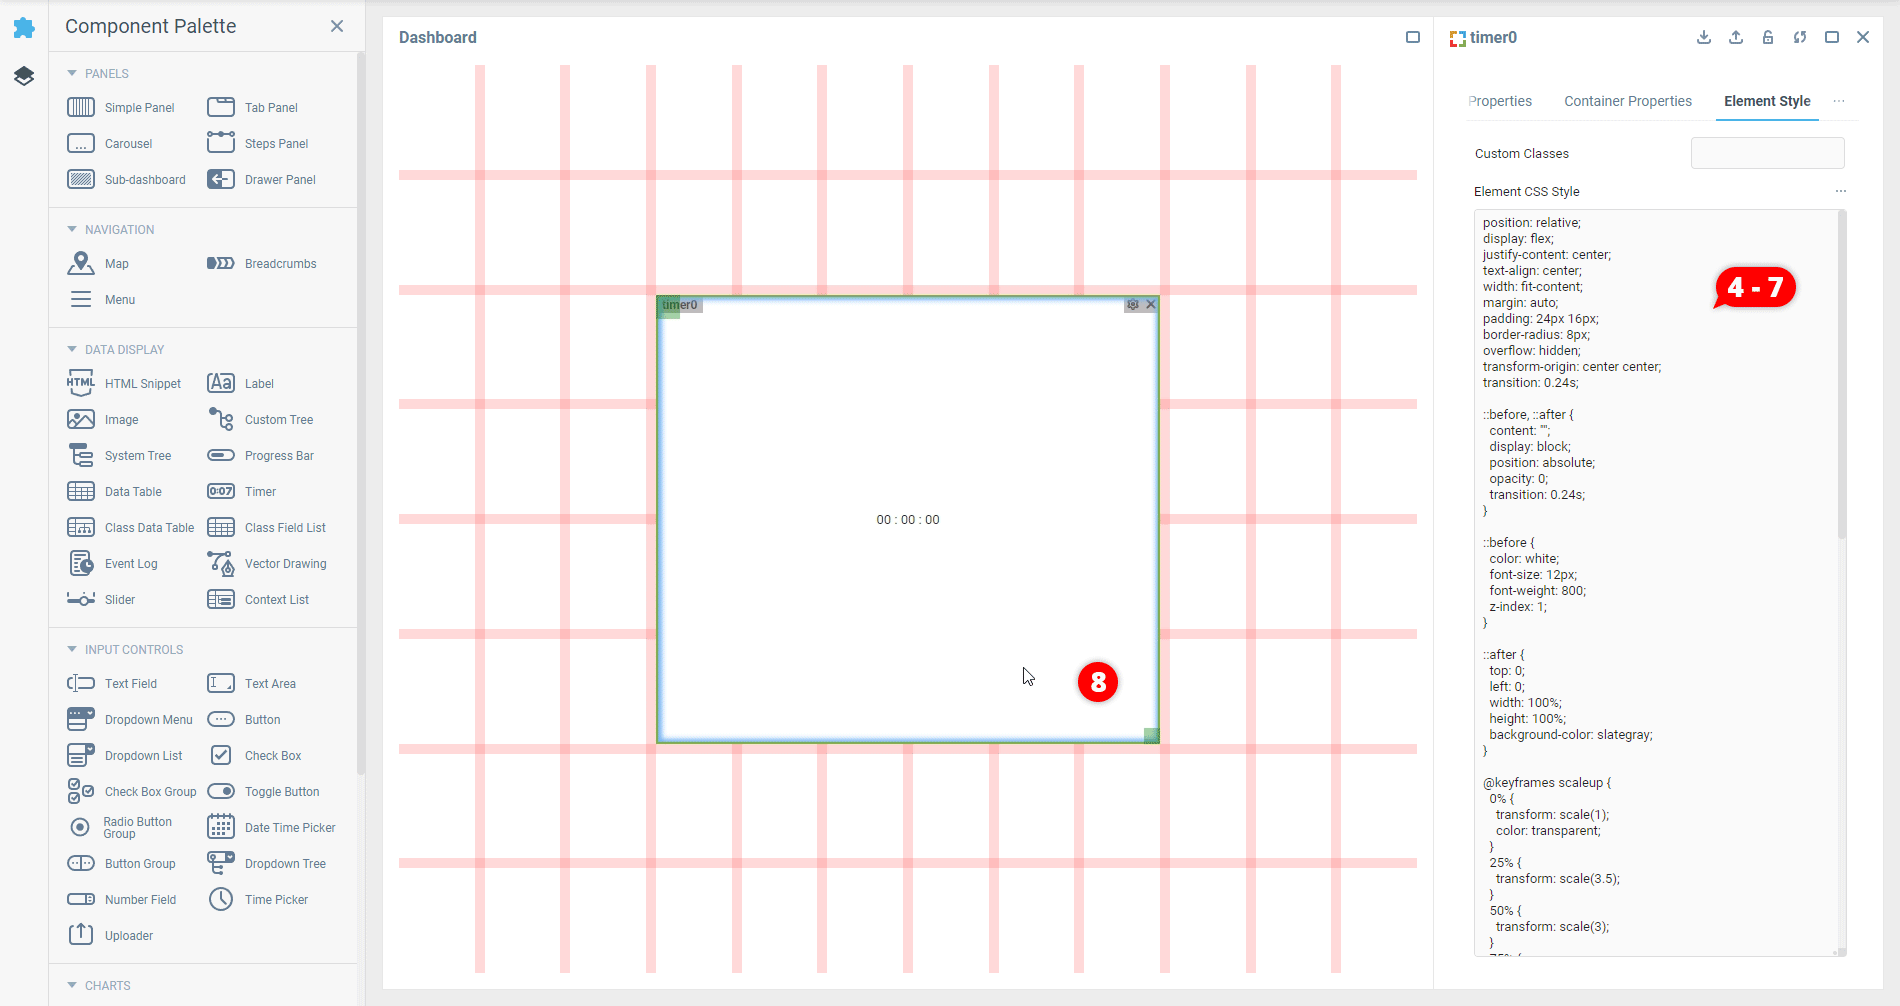Open the timer0 widget gear settings
Screen dimensions: 1900x1006
[x=1133, y=305]
